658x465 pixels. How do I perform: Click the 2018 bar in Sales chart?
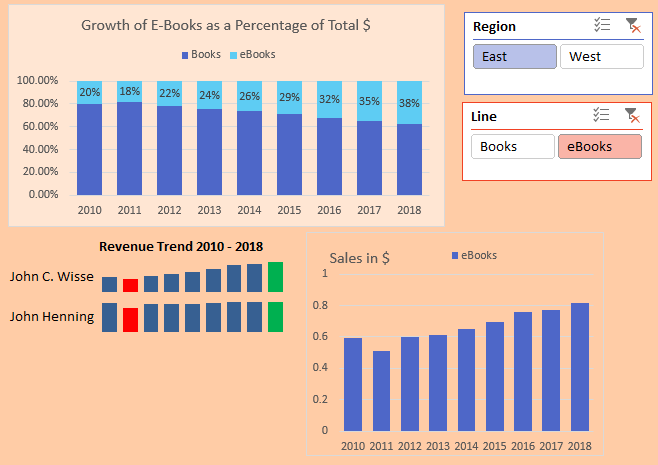pos(580,366)
